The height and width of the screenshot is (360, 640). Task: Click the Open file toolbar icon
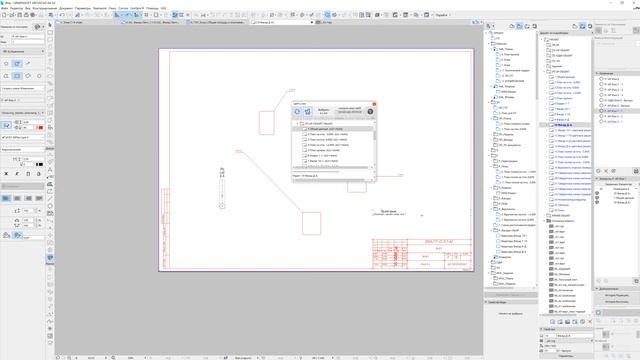12,15
